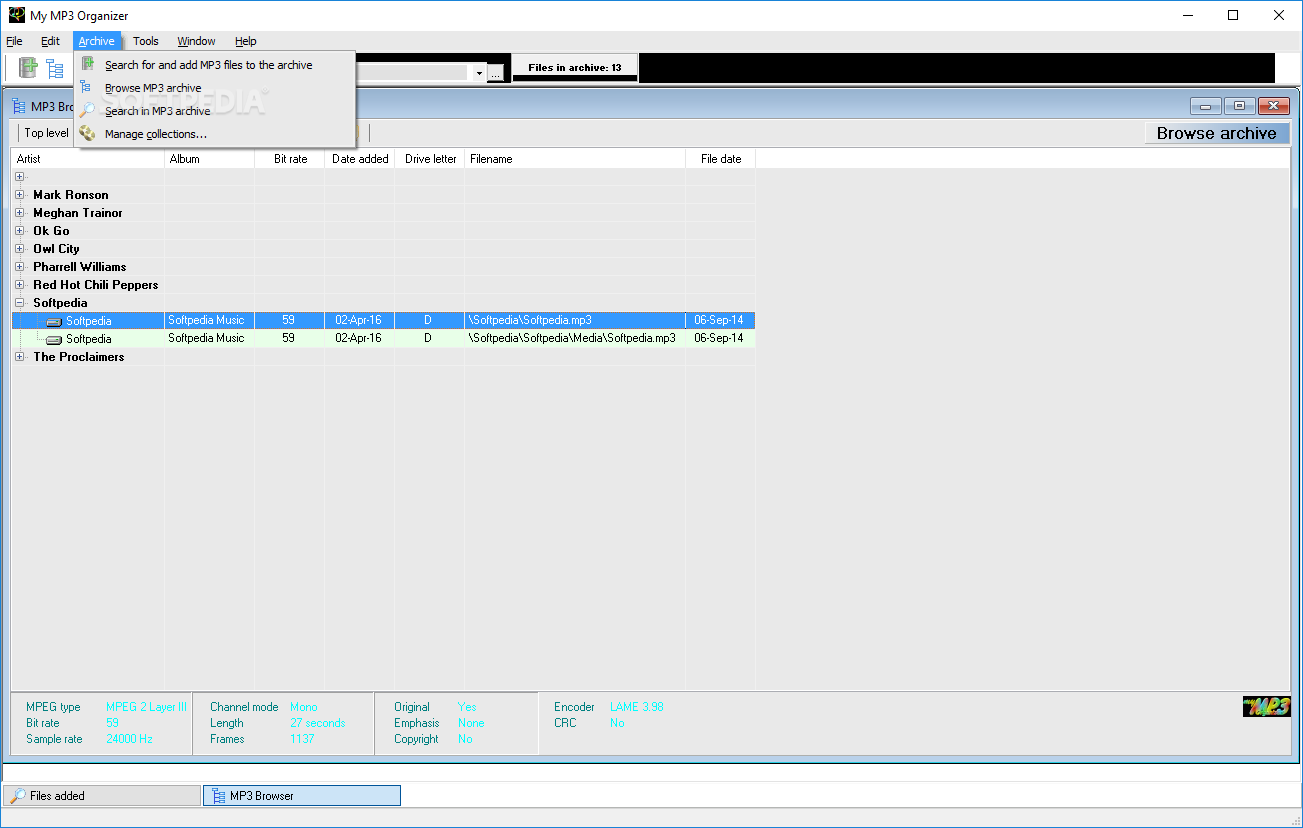The width and height of the screenshot is (1303, 828).
Task: Click the ellipsis browse button in toolbar
Action: [495, 73]
